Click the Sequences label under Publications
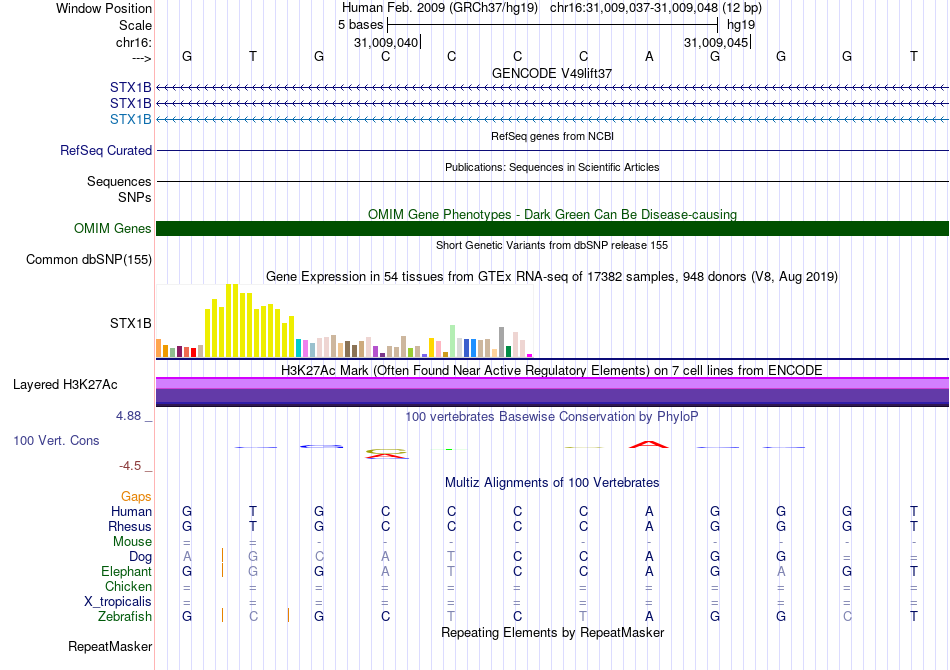Image resolution: width=950 pixels, height=670 pixels. (119, 181)
